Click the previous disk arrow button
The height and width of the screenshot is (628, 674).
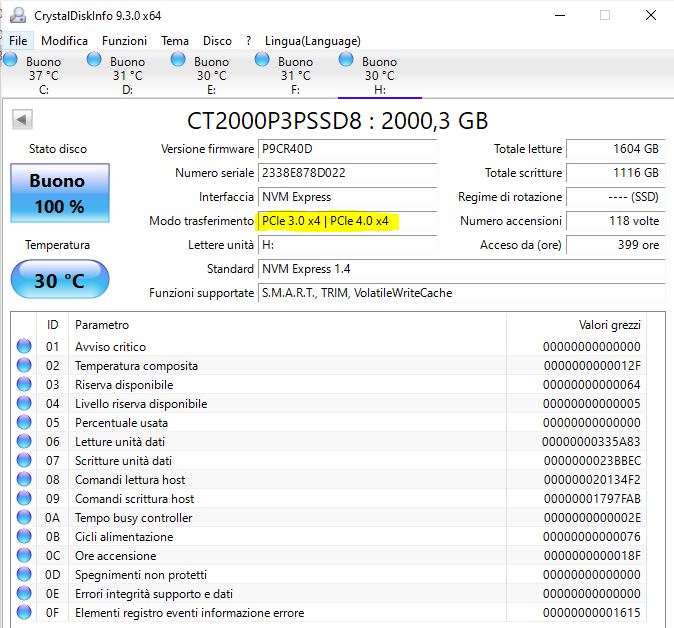[22, 119]
